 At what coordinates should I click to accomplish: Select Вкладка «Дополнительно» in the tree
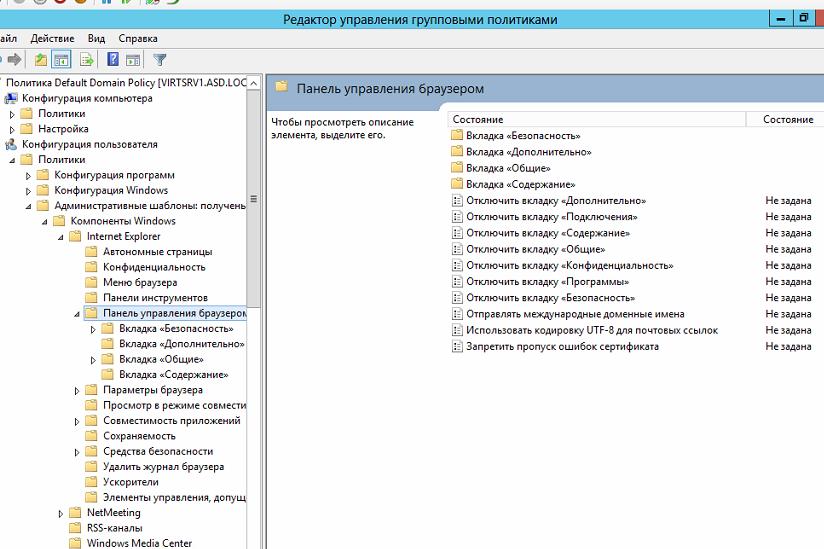181,344
